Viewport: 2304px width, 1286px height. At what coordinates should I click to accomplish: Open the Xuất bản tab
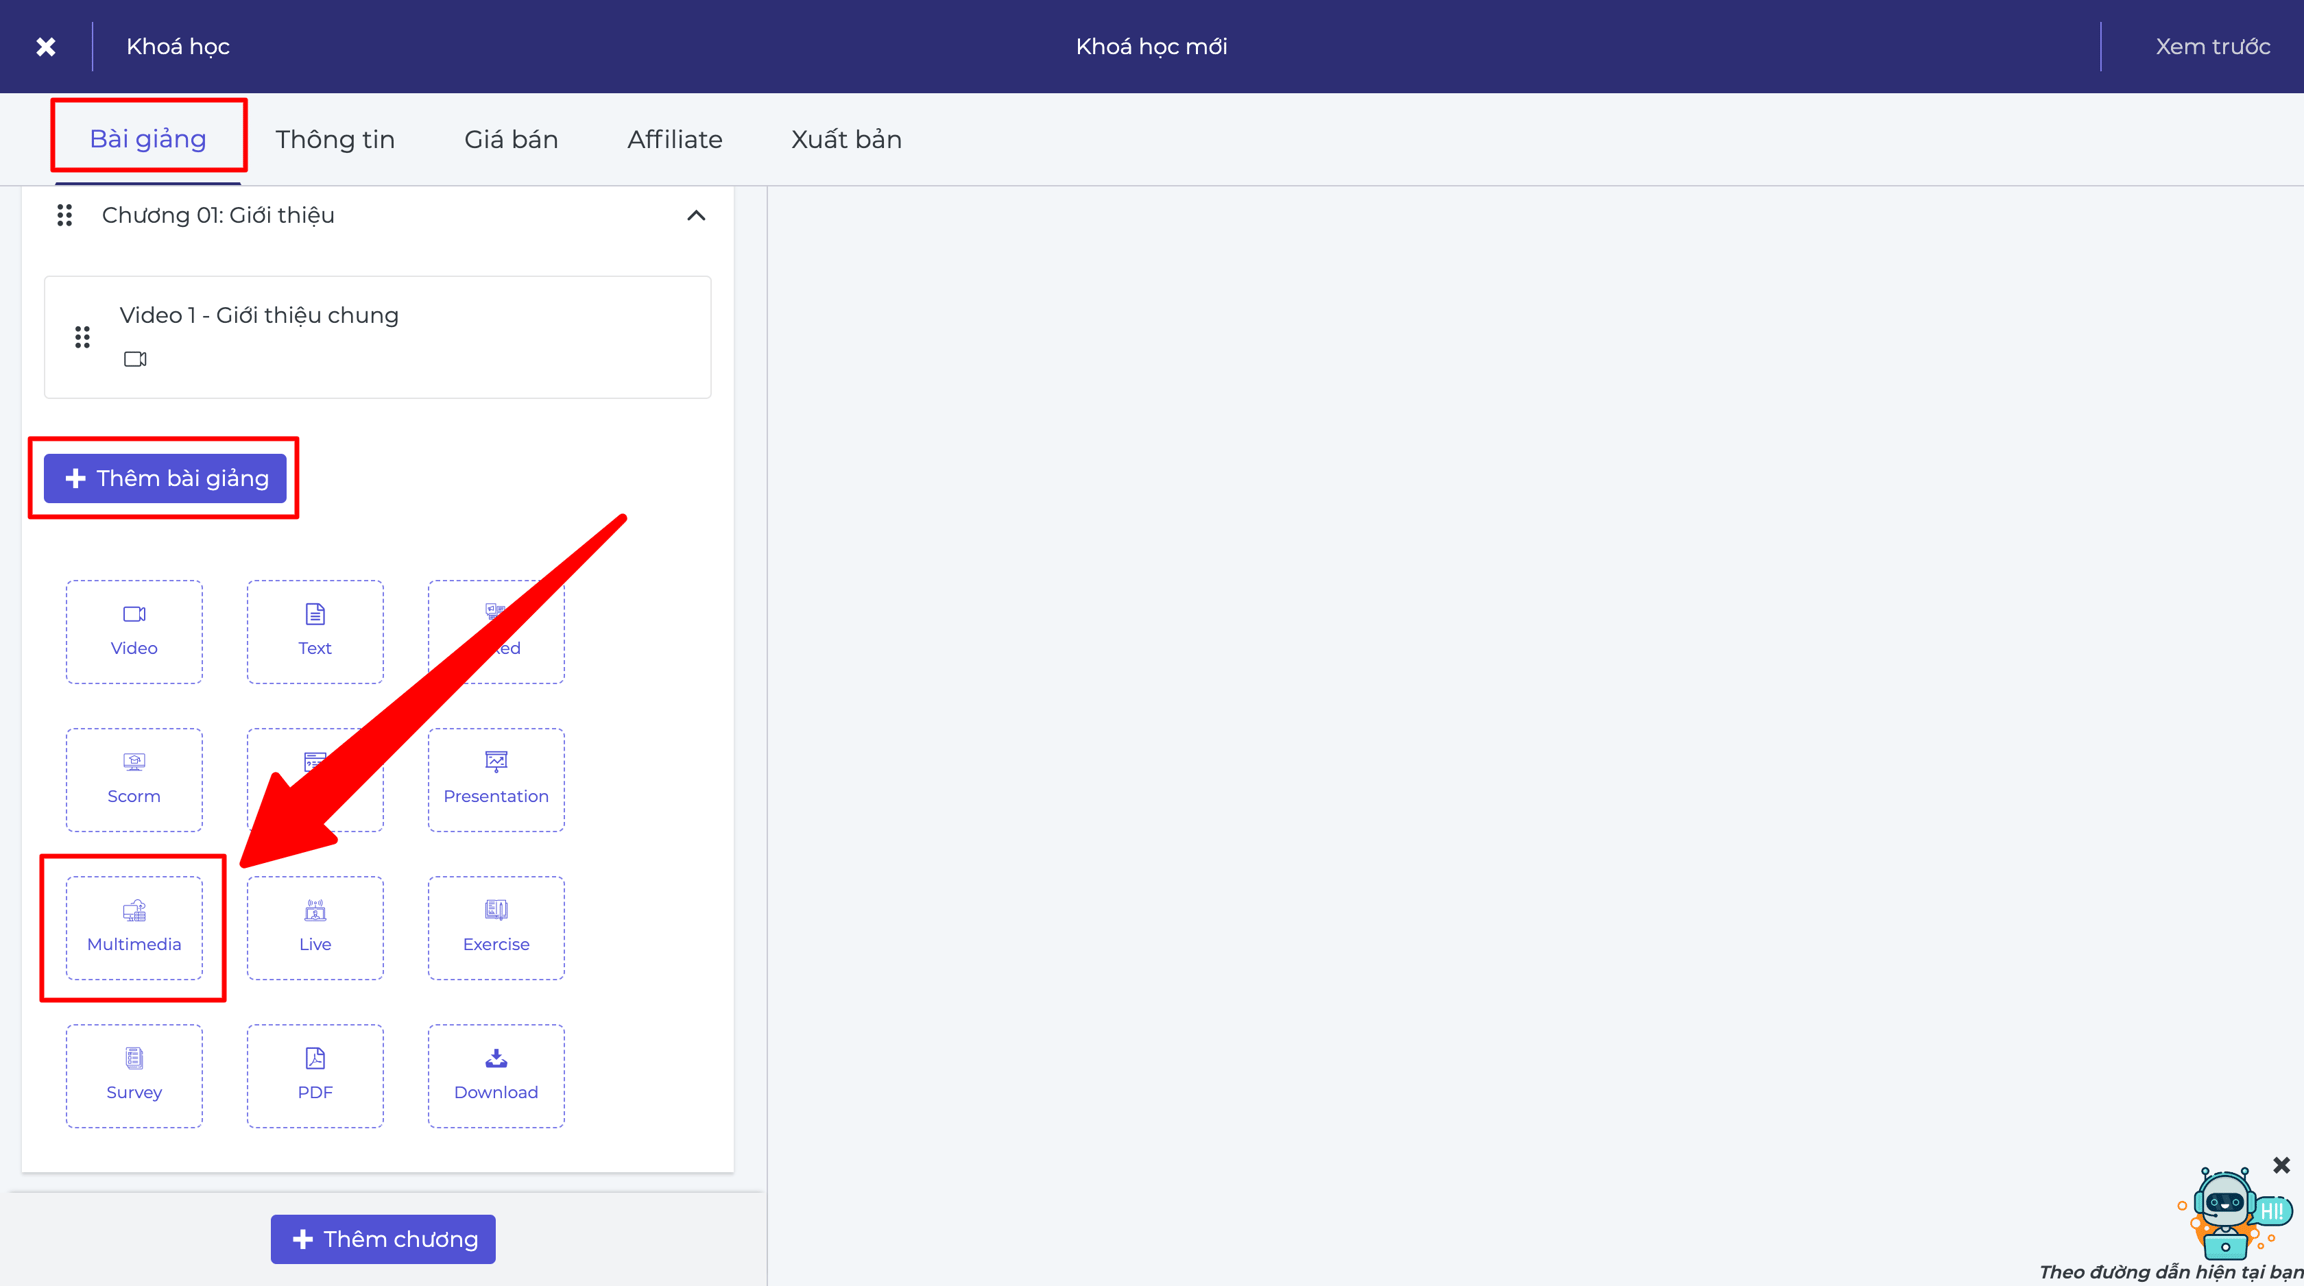point(846,139)
